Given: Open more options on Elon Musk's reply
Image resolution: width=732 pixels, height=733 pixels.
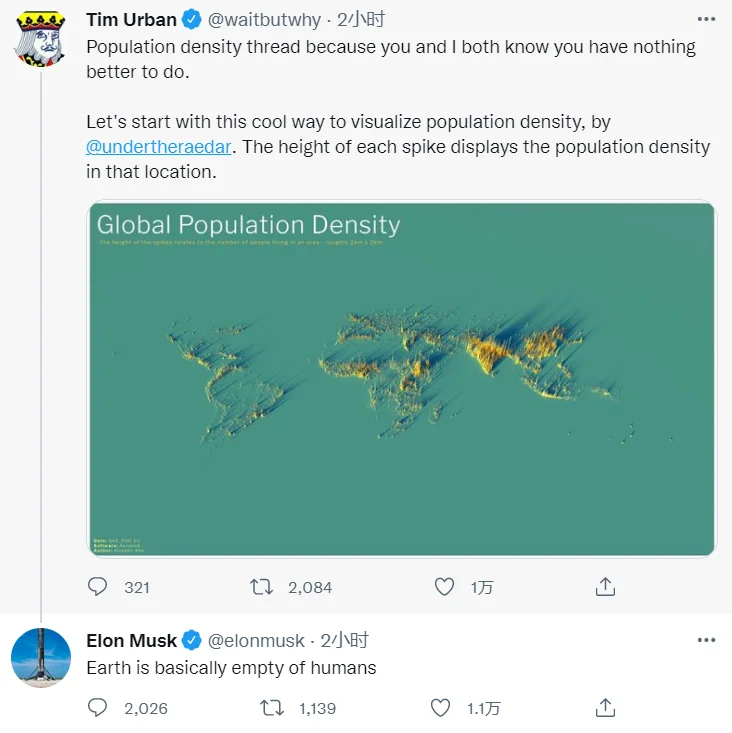Looking at the screenshot, I should pos(706,640).
